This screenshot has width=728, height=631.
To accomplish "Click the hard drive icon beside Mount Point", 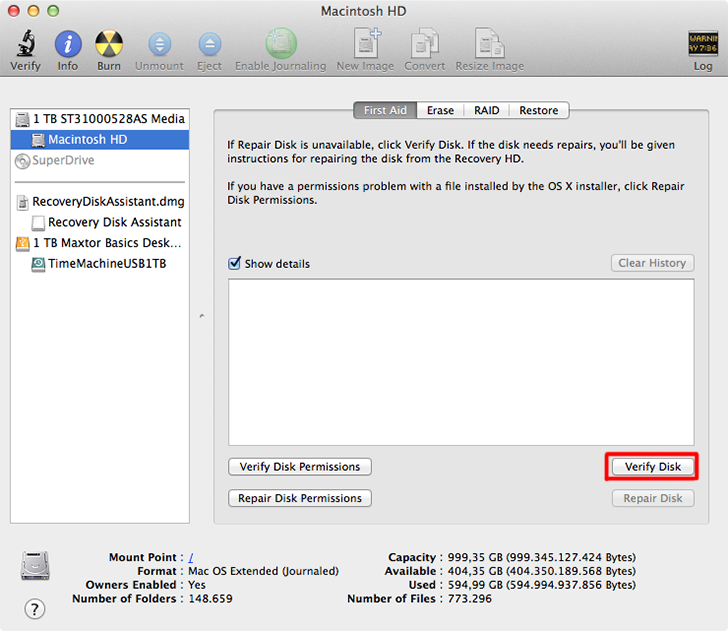I will tap(35, 565).
